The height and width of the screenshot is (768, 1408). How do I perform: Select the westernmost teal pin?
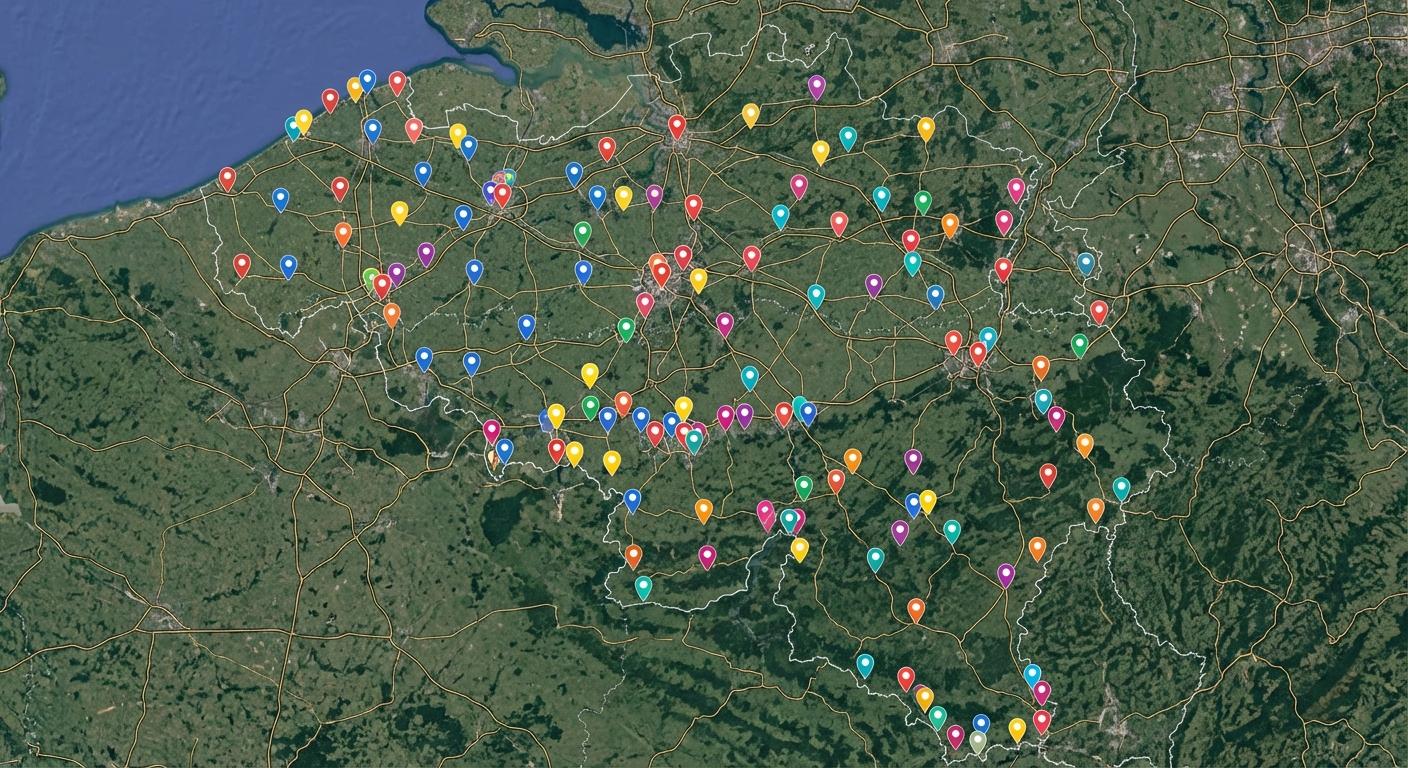pyautogui.click(x=293, y=127)
